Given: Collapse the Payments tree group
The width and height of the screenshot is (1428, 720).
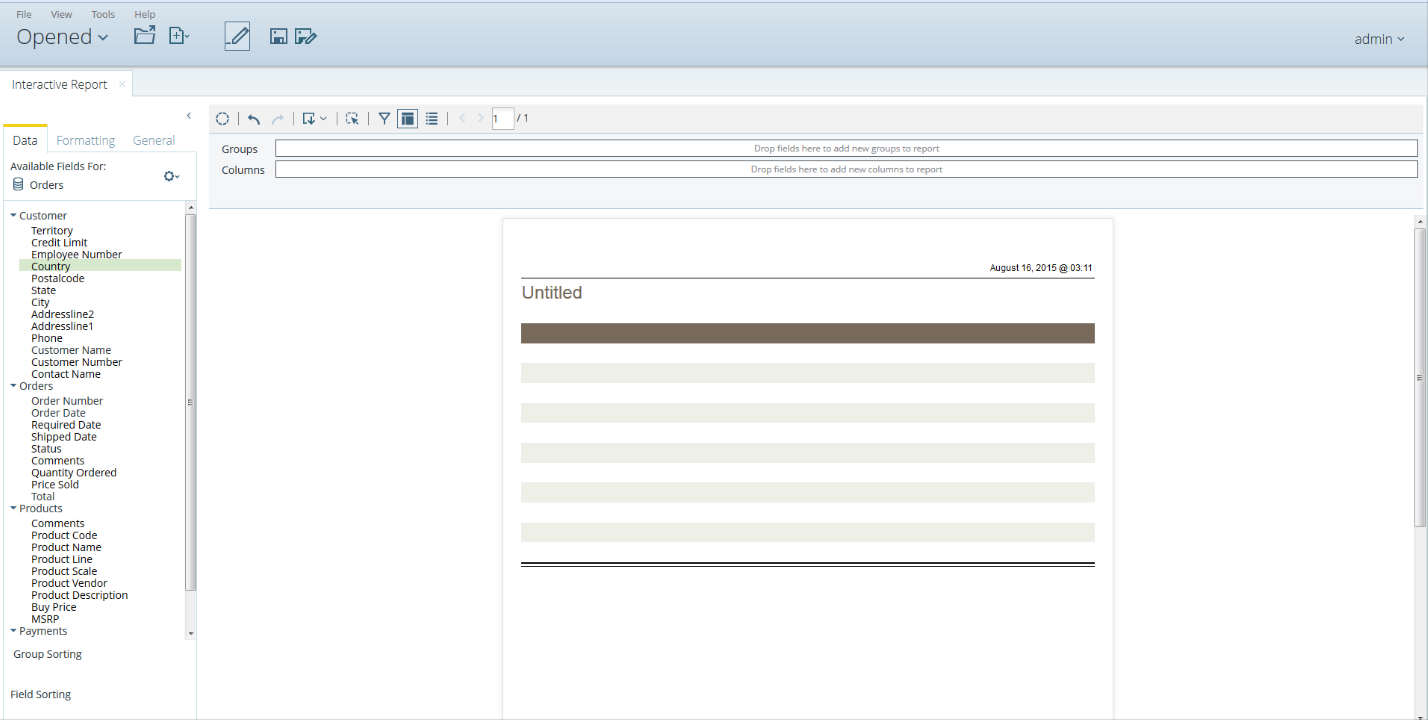Looking at the screenshot, I should point(14,631).
